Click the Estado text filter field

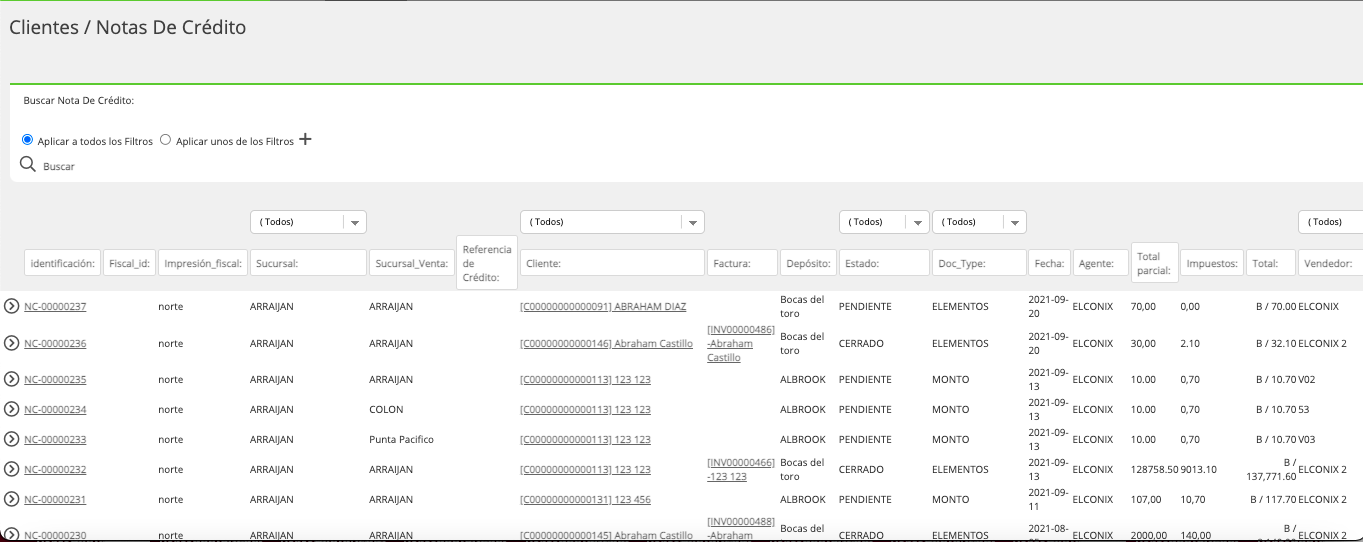[884, 263]
